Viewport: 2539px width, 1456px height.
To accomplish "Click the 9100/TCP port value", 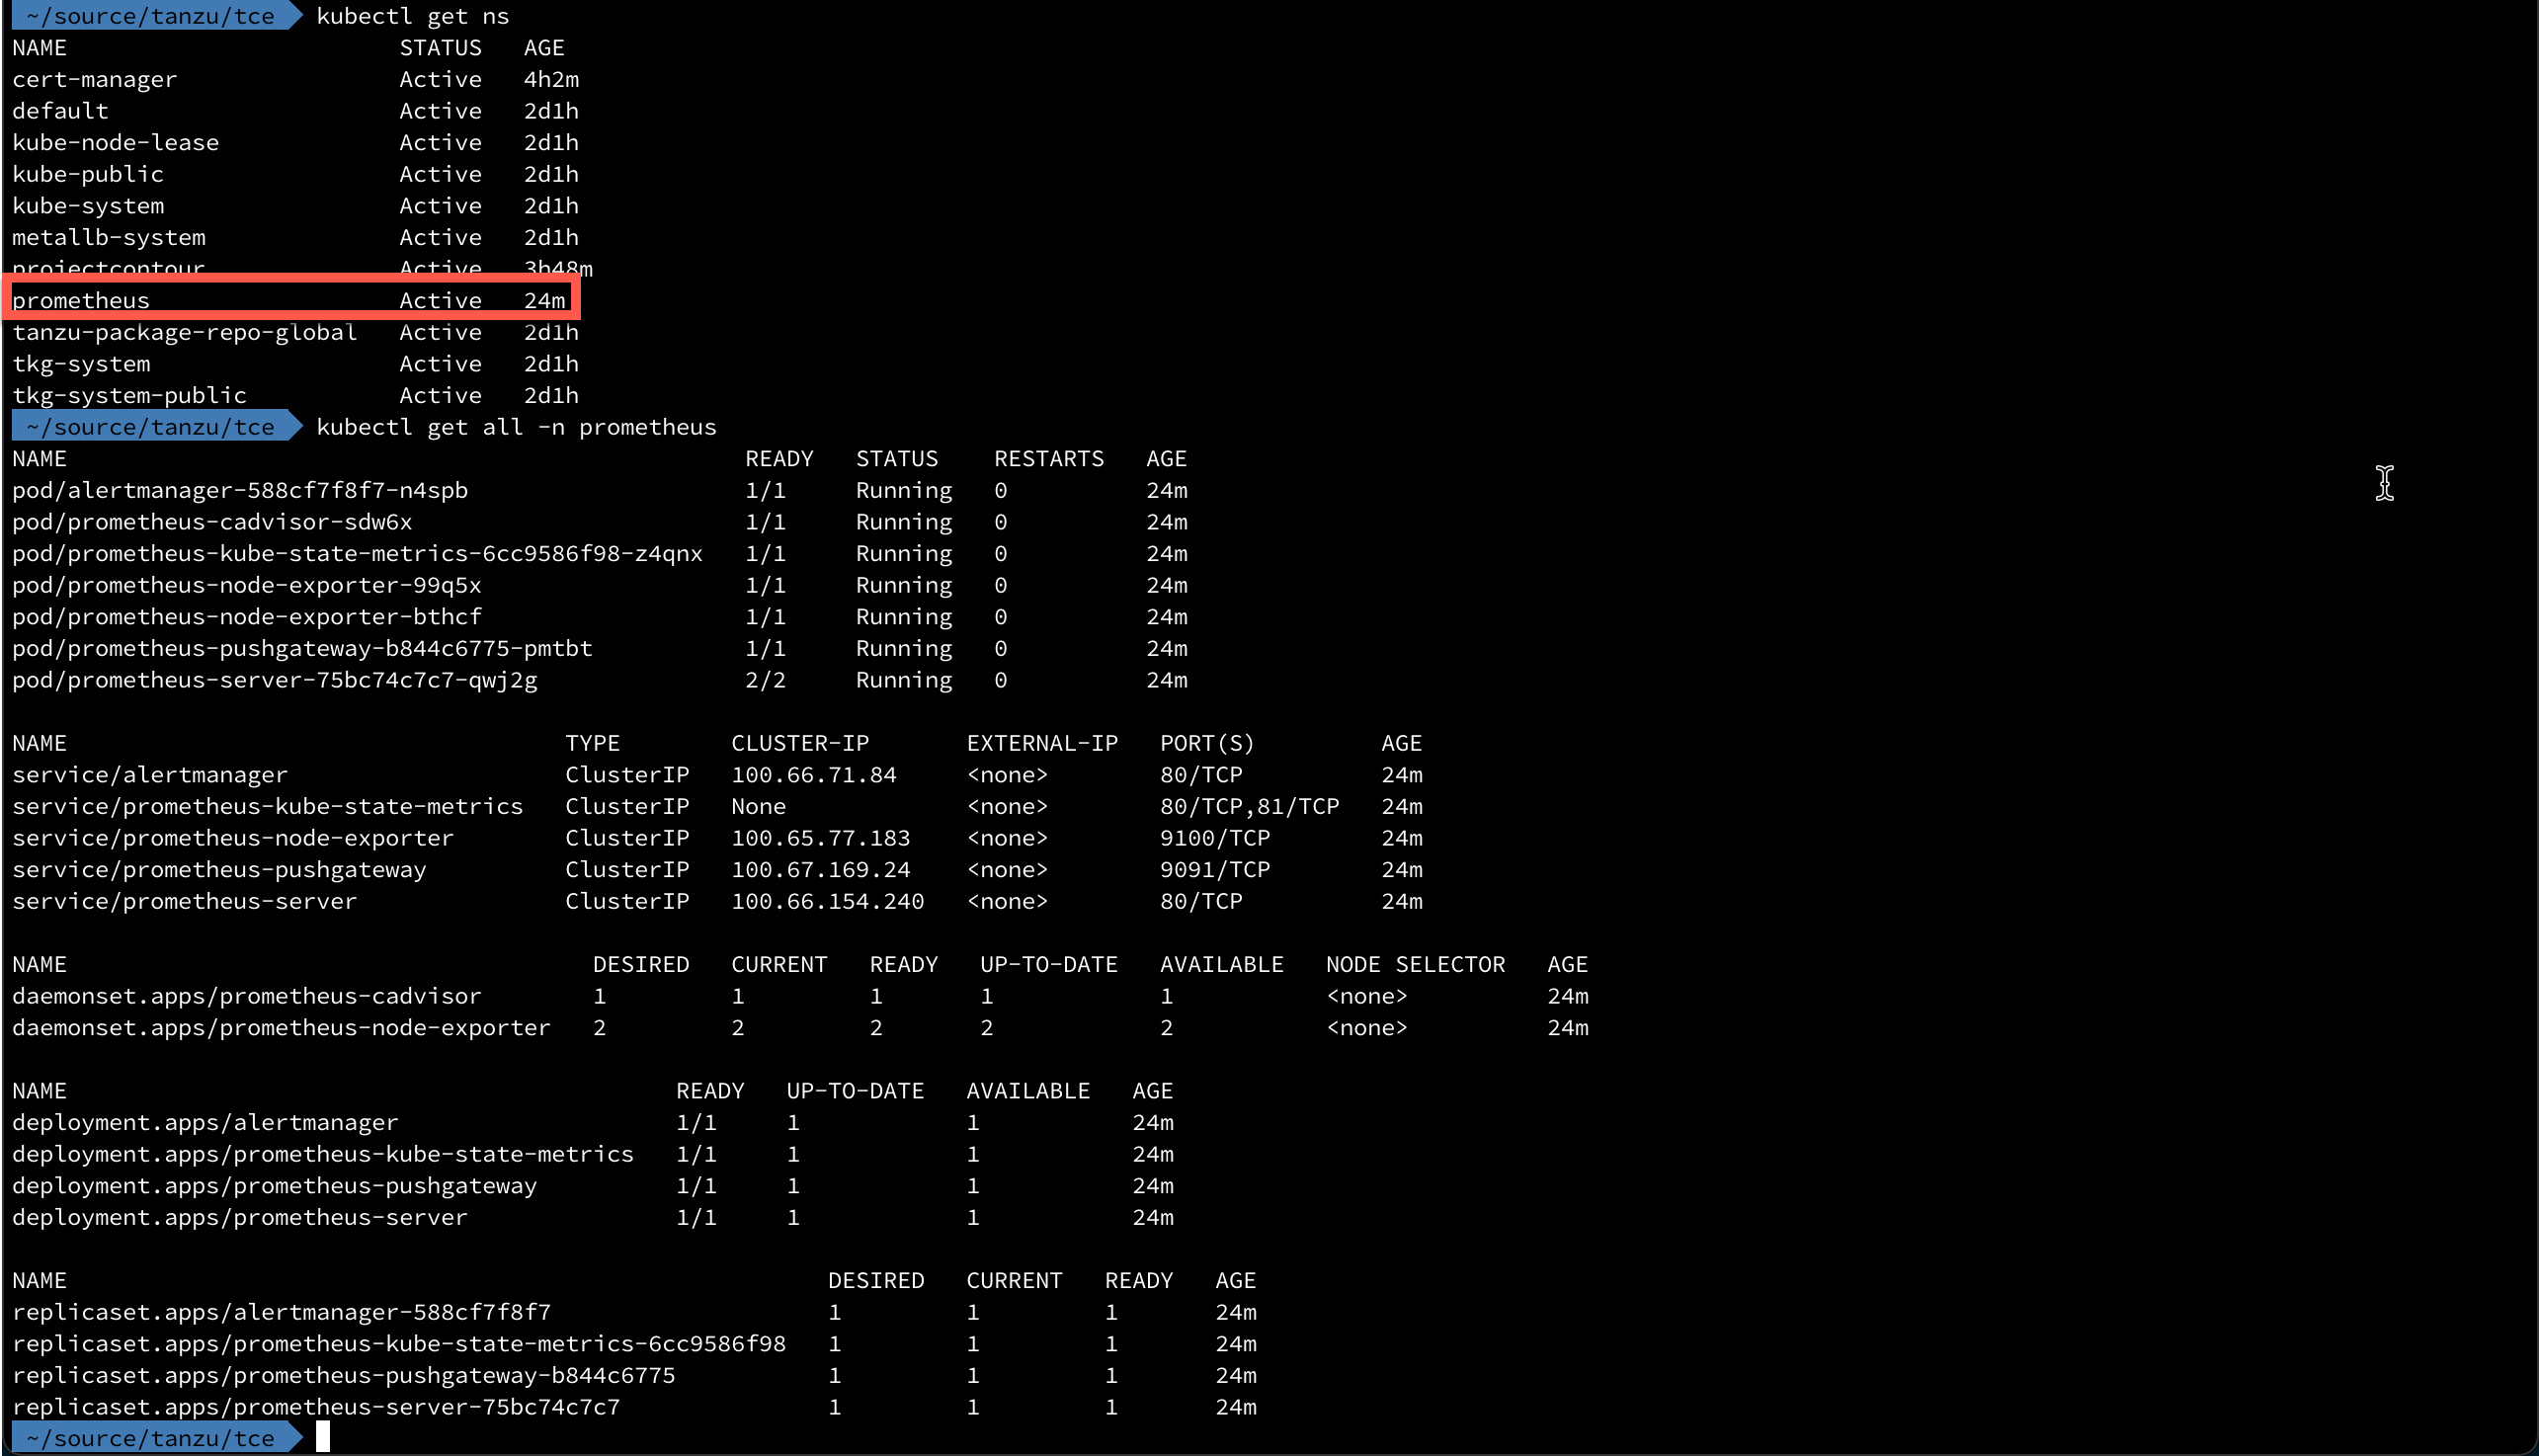I will [1215, 838].
